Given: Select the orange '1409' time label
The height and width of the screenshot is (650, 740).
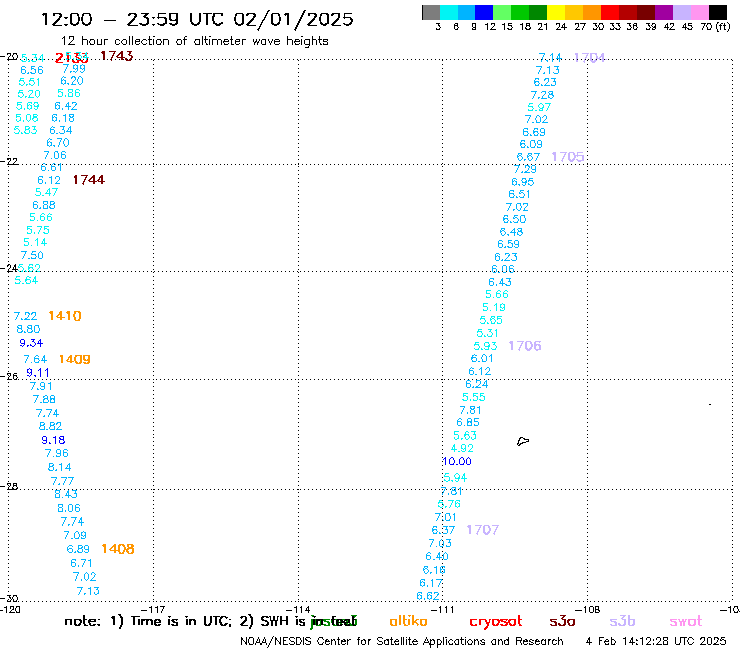Looking at the screenshot, I should point(74,359).
